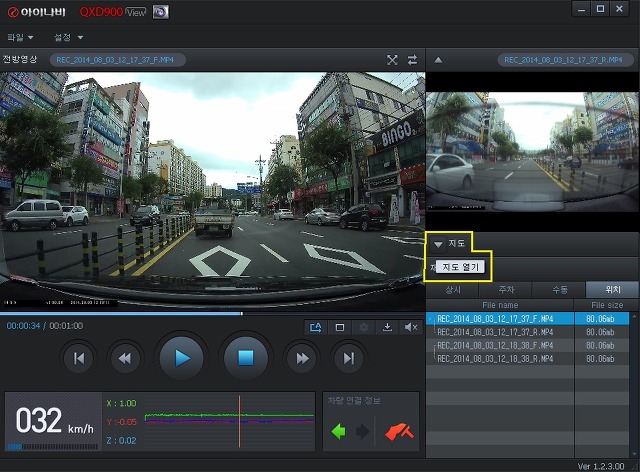Skip to next file
This screenshot has width=640, height=472.
(x=349, y=358)
